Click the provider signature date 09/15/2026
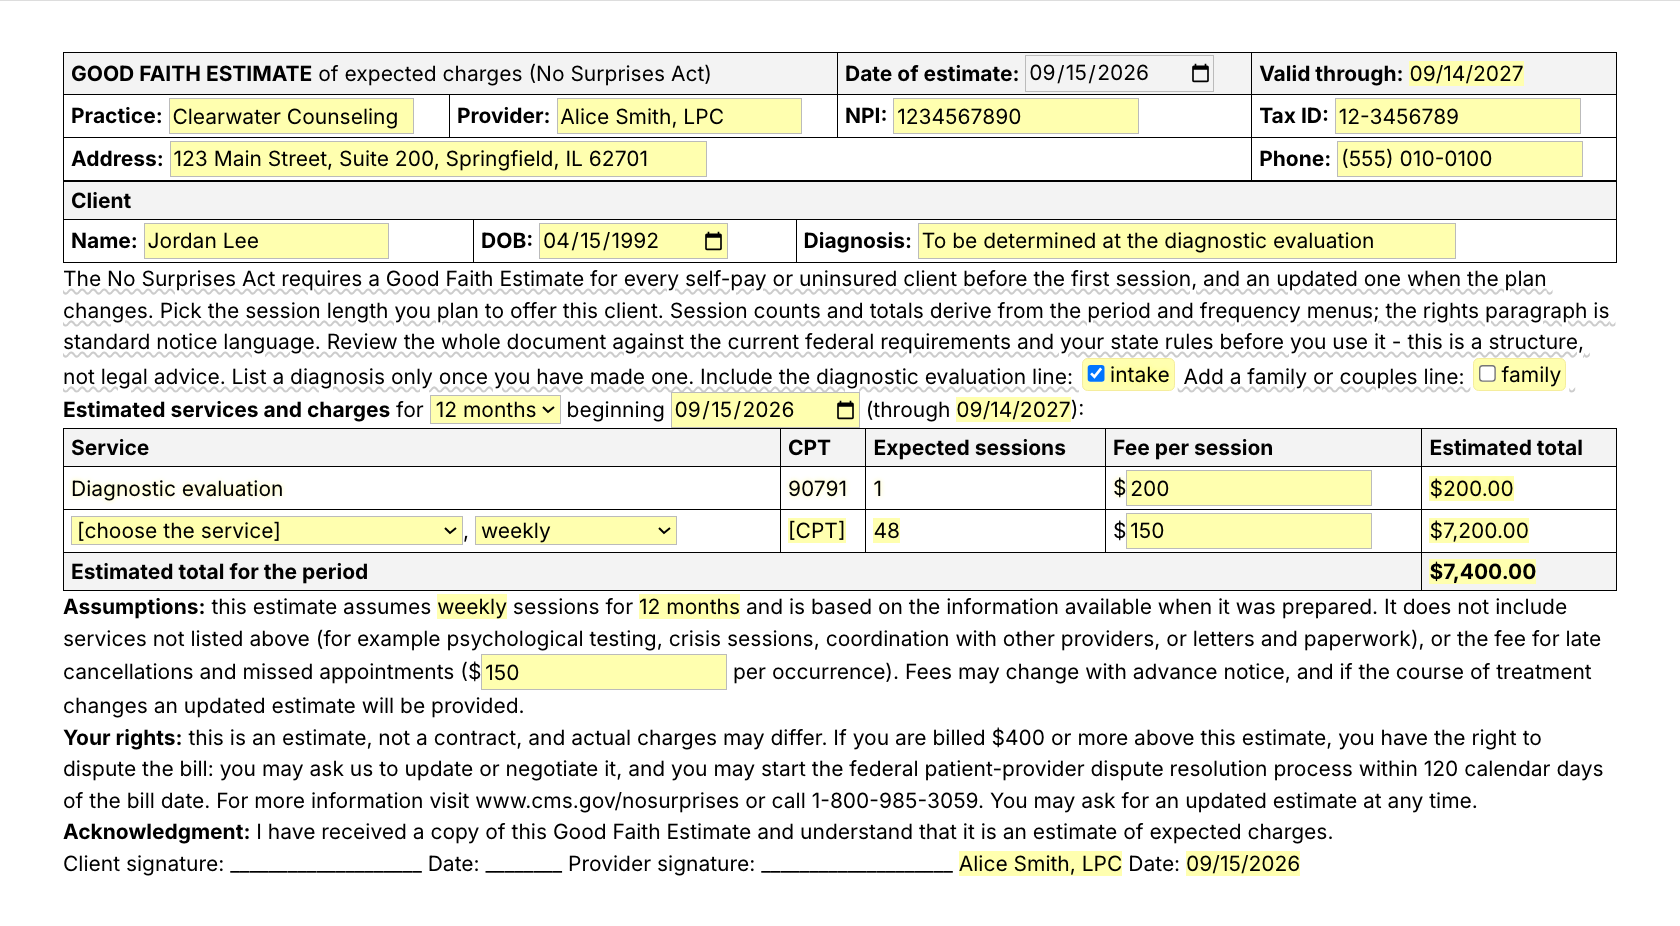This screenshot has height=926, width=1680. click(x=1243, y=864)
